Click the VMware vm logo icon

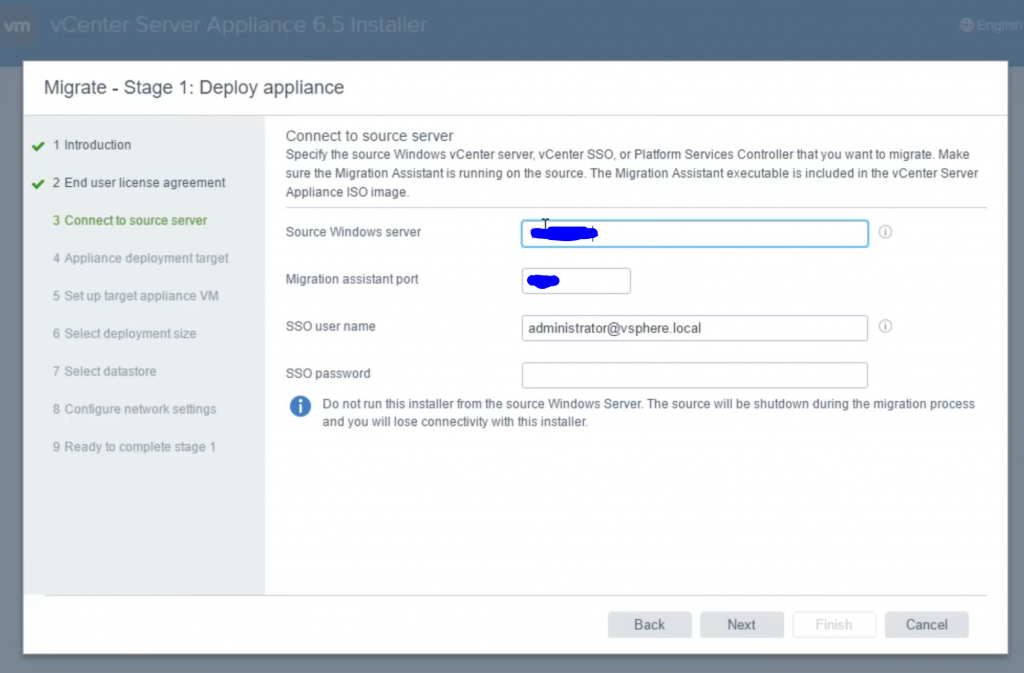[17, 25]
